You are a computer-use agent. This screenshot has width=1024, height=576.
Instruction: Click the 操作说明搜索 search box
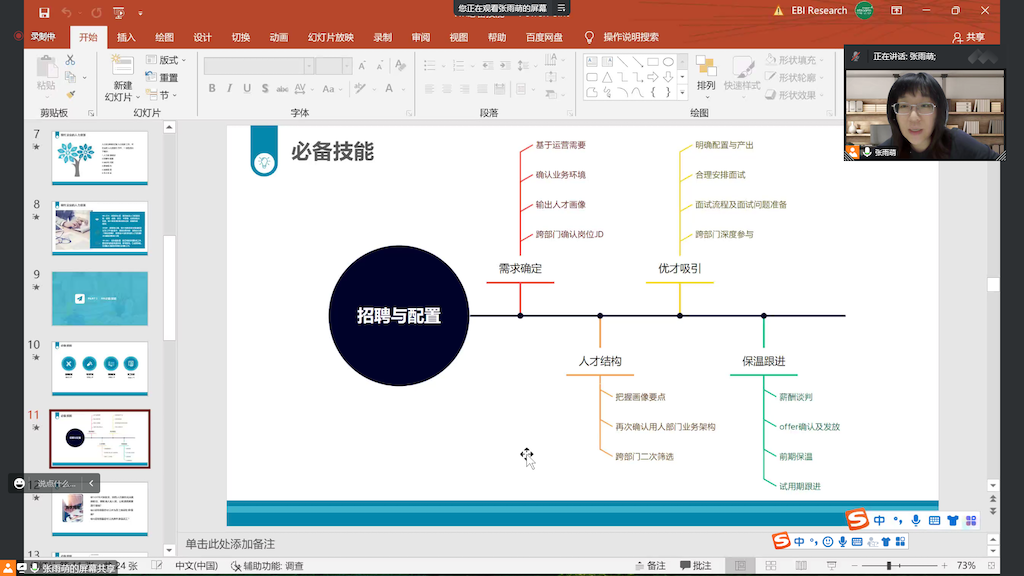point(631,37)
